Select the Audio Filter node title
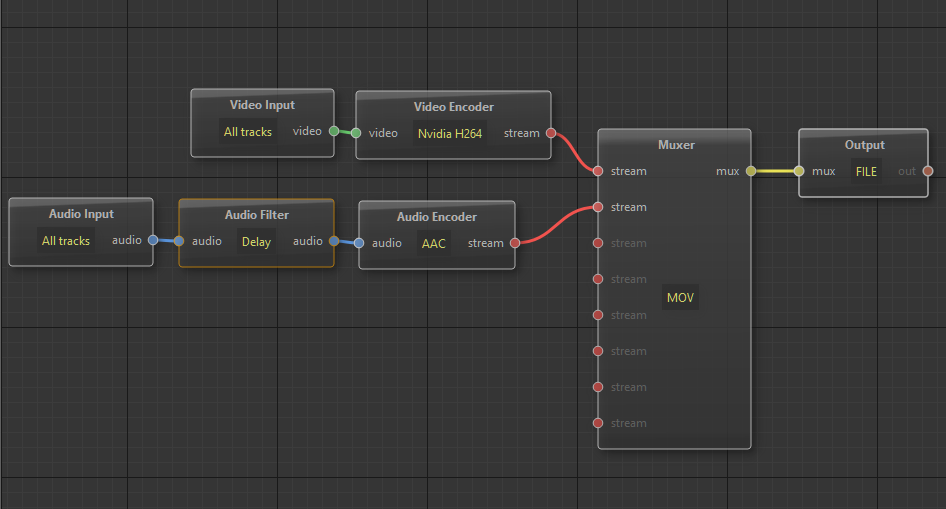 click(256, 214)
